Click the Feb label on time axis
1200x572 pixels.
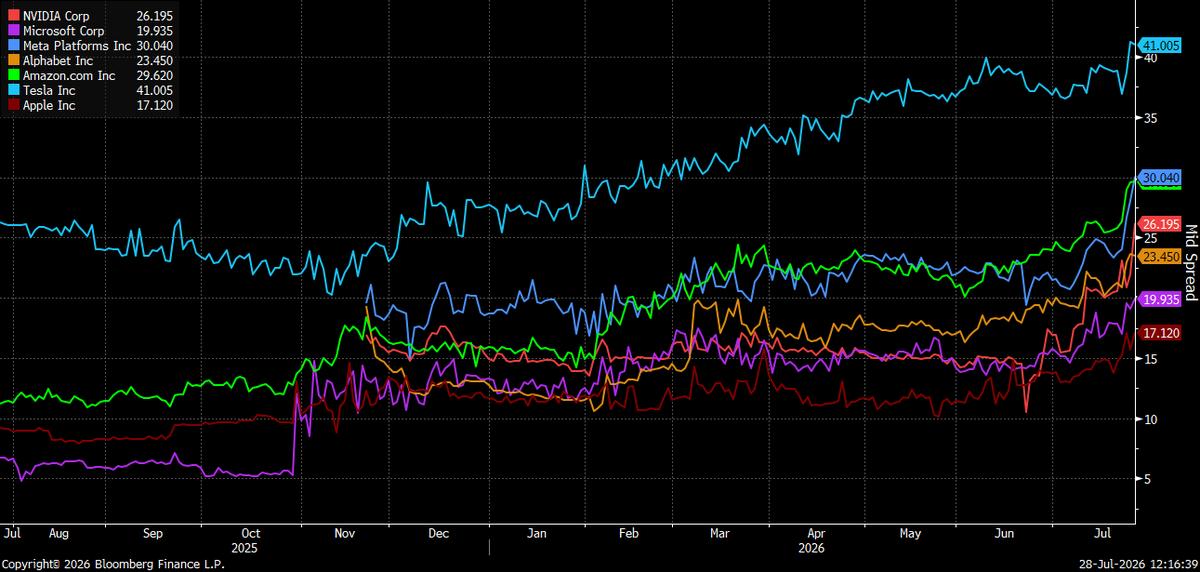[x=628, y=534]
